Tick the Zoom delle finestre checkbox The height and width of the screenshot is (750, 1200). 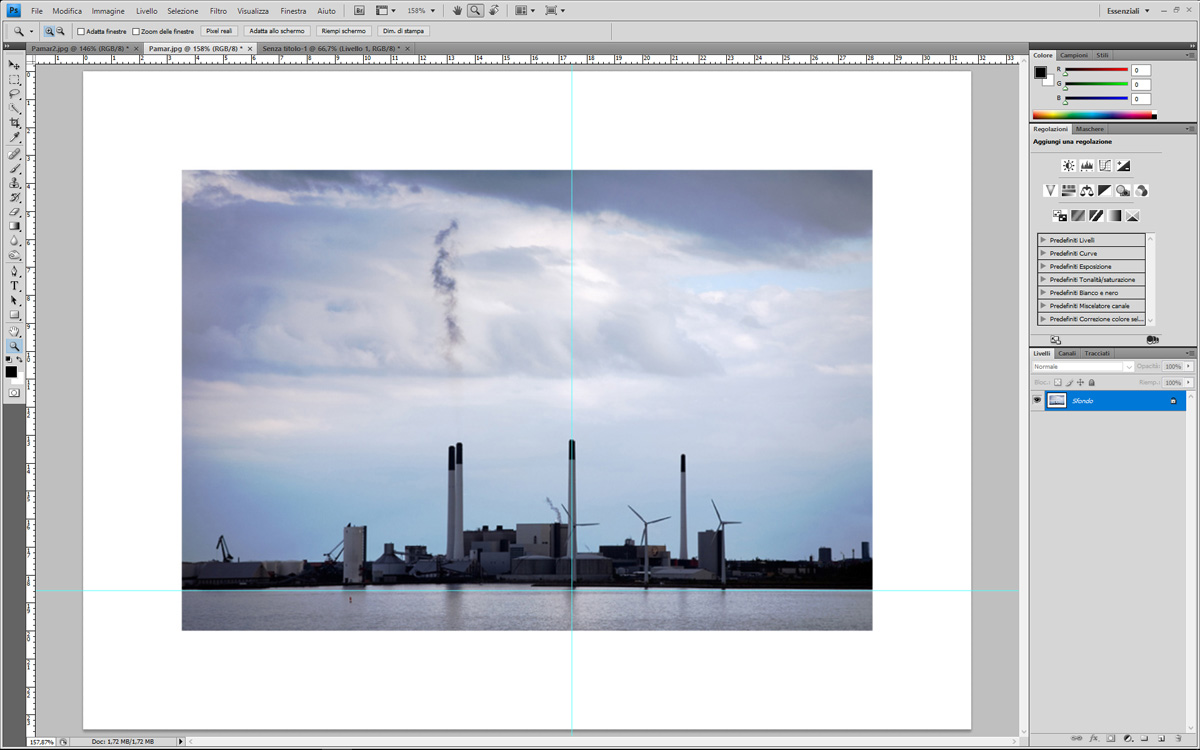(x=136, y=32)
